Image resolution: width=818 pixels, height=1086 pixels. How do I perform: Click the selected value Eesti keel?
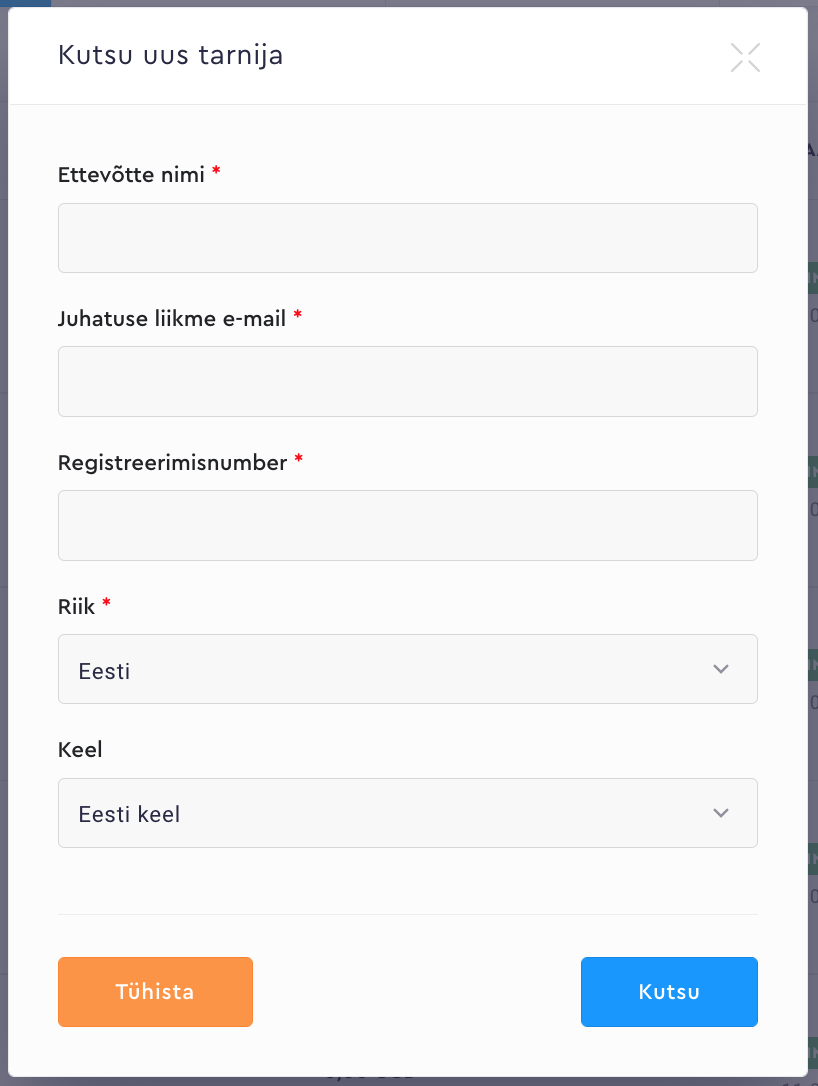tap(129, 815)
